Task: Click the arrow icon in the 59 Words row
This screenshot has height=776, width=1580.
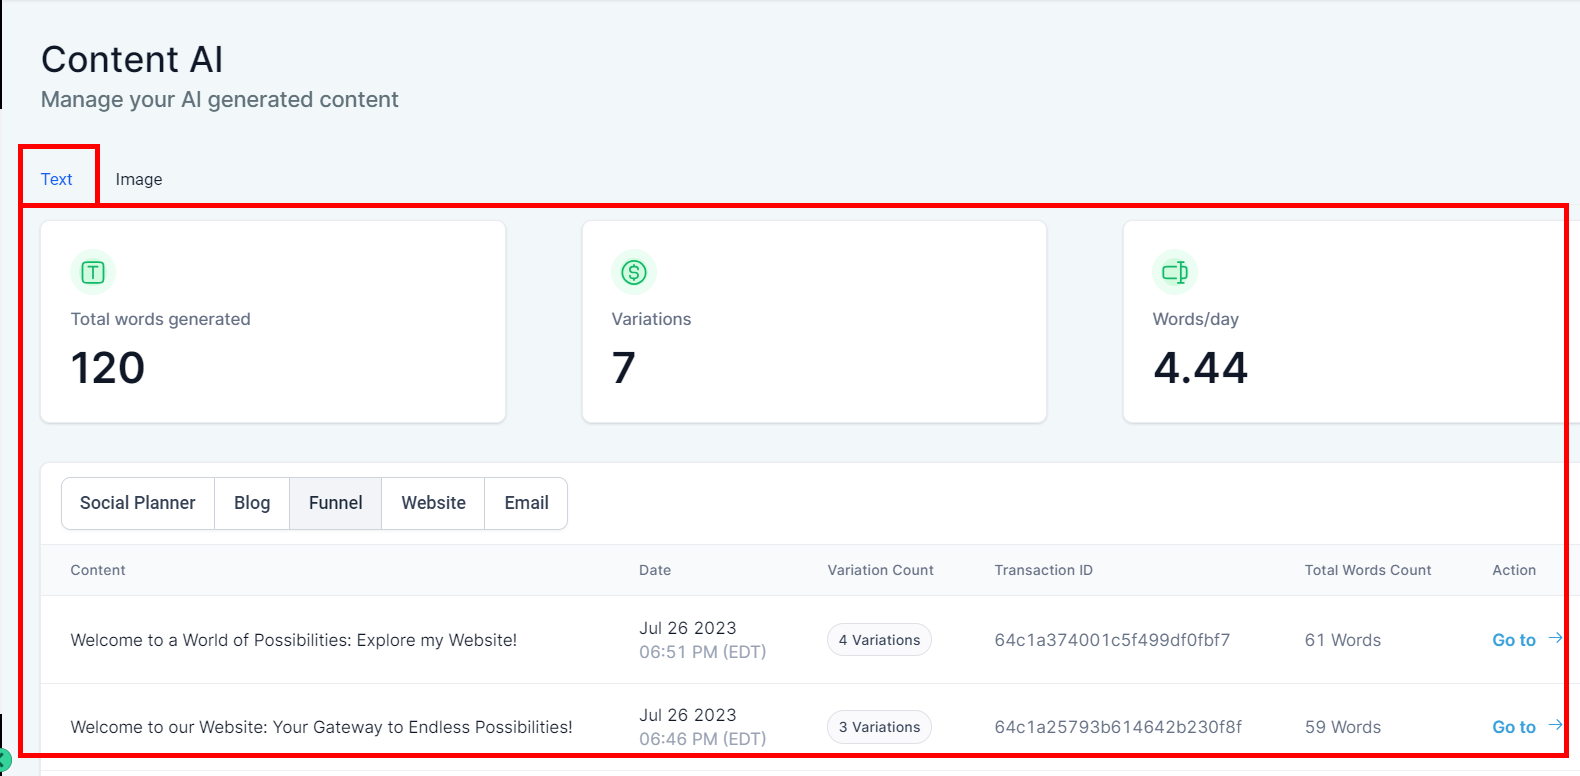Action: (1555, 725)
